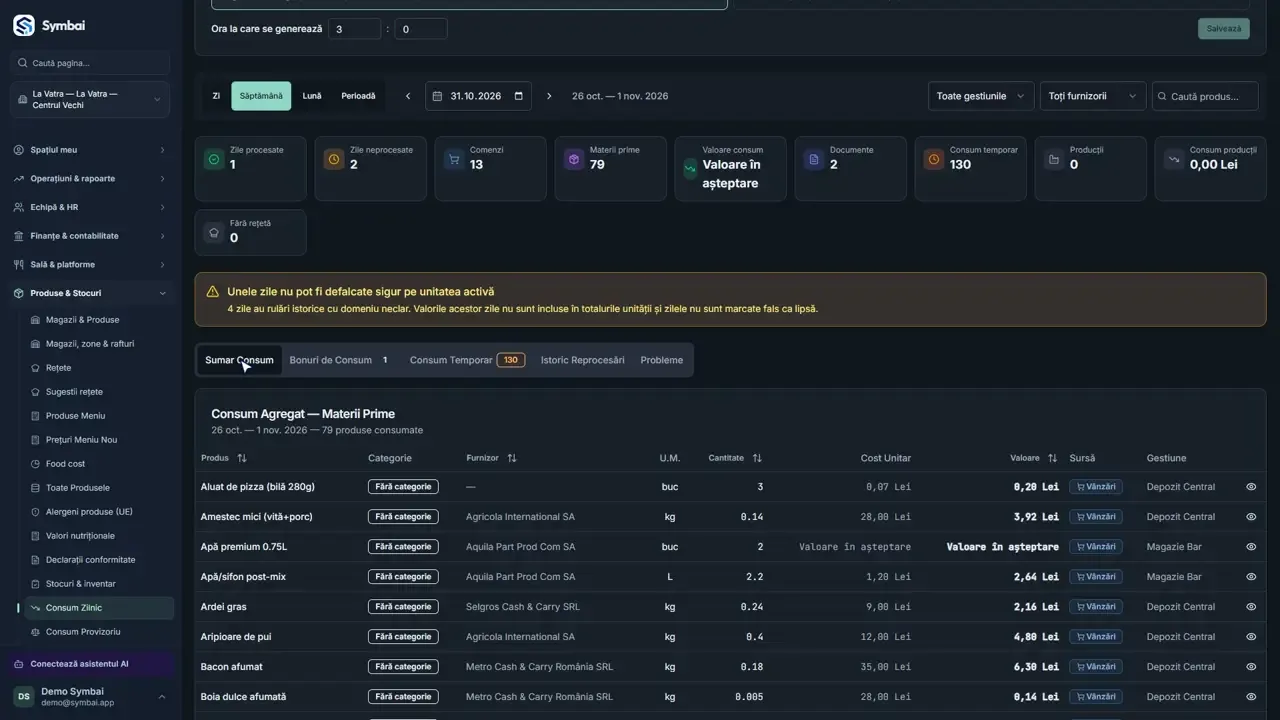
Task: View details for Amestec mici row
Action: tap(1251, 517)
